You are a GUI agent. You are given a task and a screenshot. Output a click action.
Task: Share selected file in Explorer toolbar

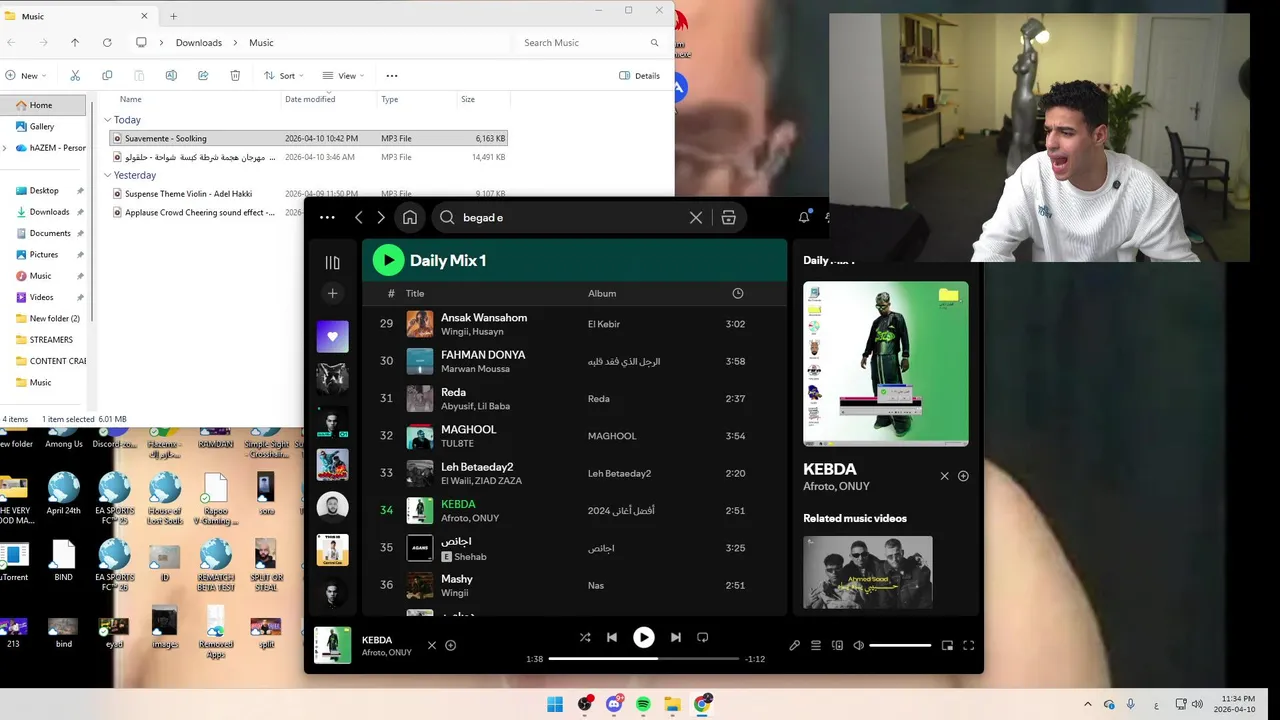click(203, 75)
